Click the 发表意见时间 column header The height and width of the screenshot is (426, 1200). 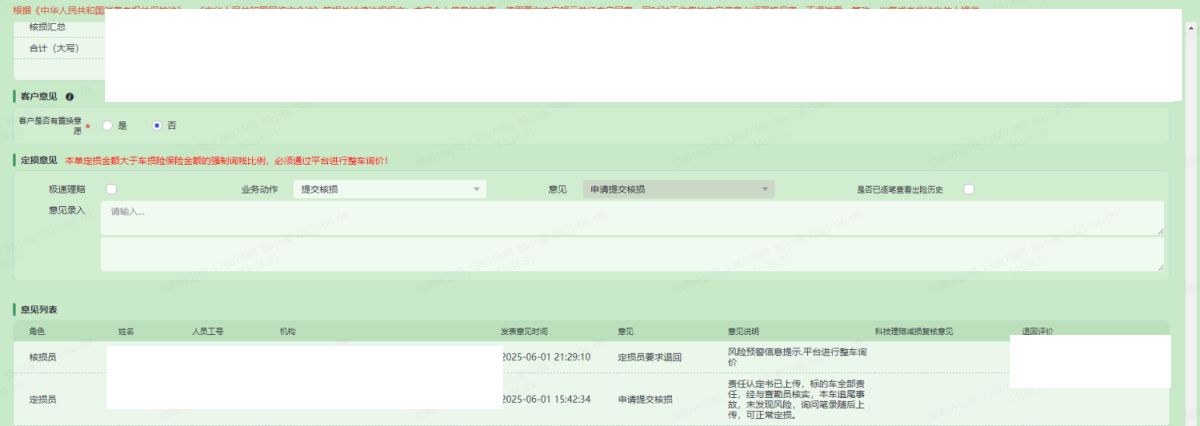pos(524,331)
